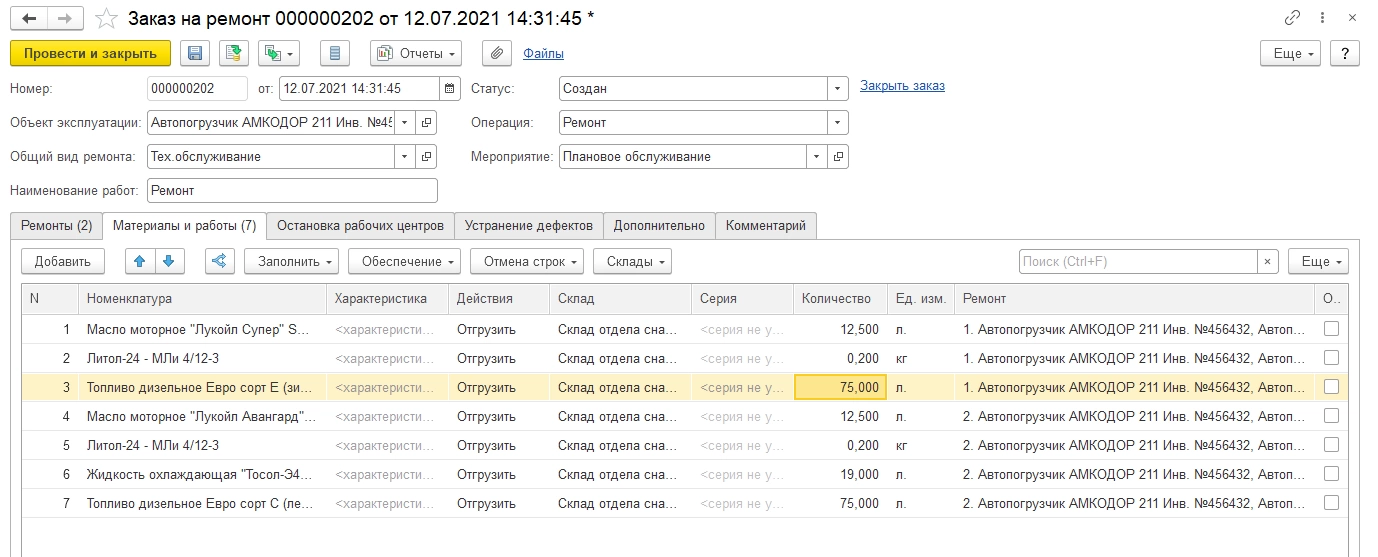This screenshot has height=557, width=1378.
Task: Move row down with the down arrow
Action: [x=168, y=261]
